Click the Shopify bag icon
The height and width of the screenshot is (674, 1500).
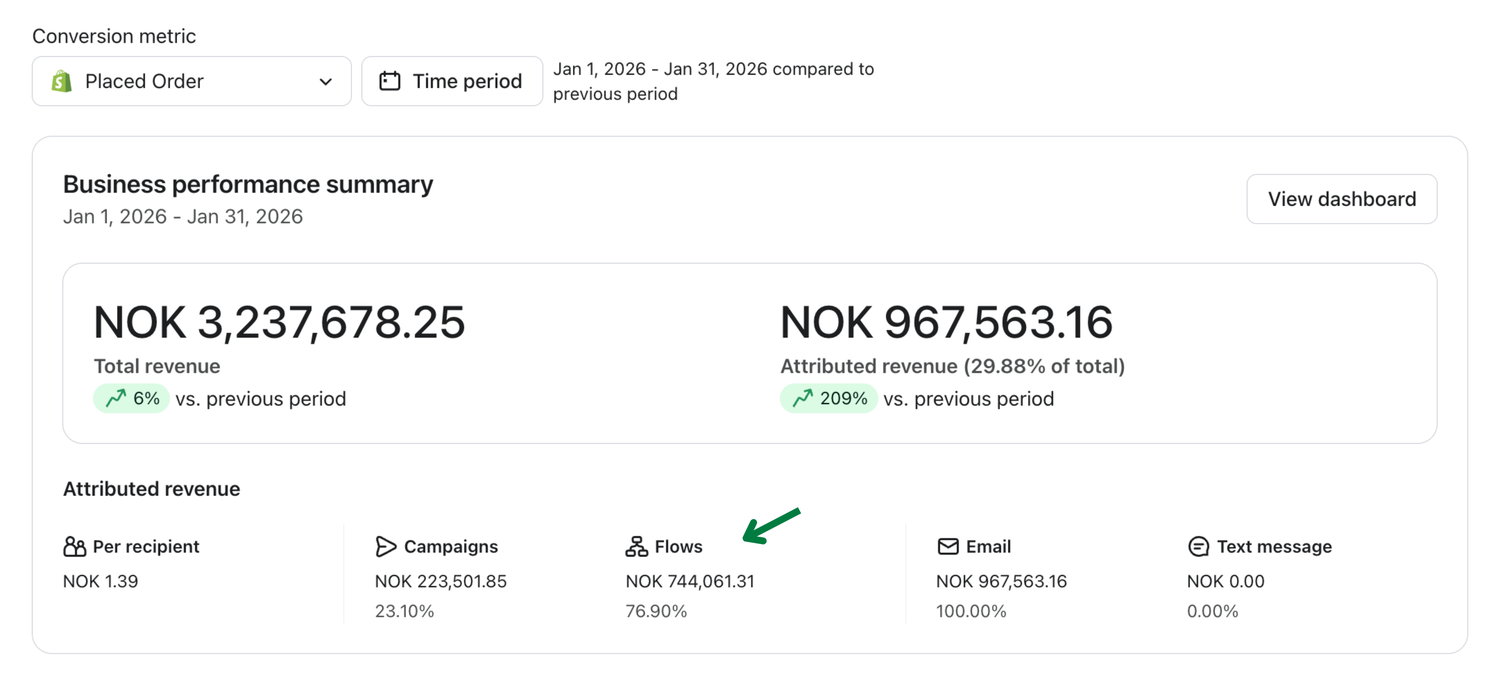click(x=62, y=81)
